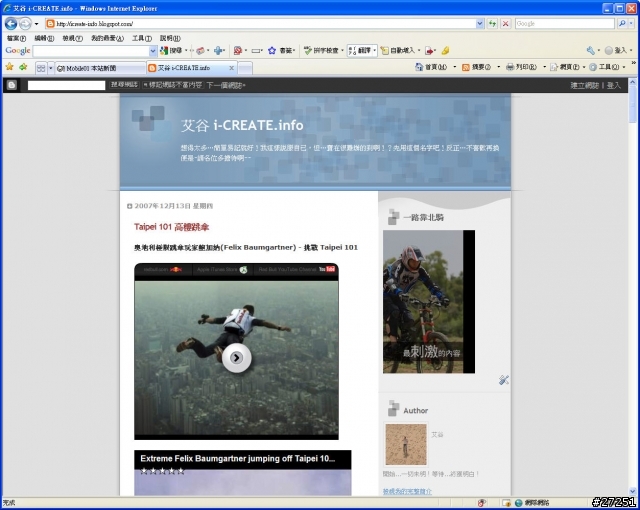The image size is (640, 510).
Task: Click the 檢視我的完整簡介 profile link
Action: [x=407, y=492]
